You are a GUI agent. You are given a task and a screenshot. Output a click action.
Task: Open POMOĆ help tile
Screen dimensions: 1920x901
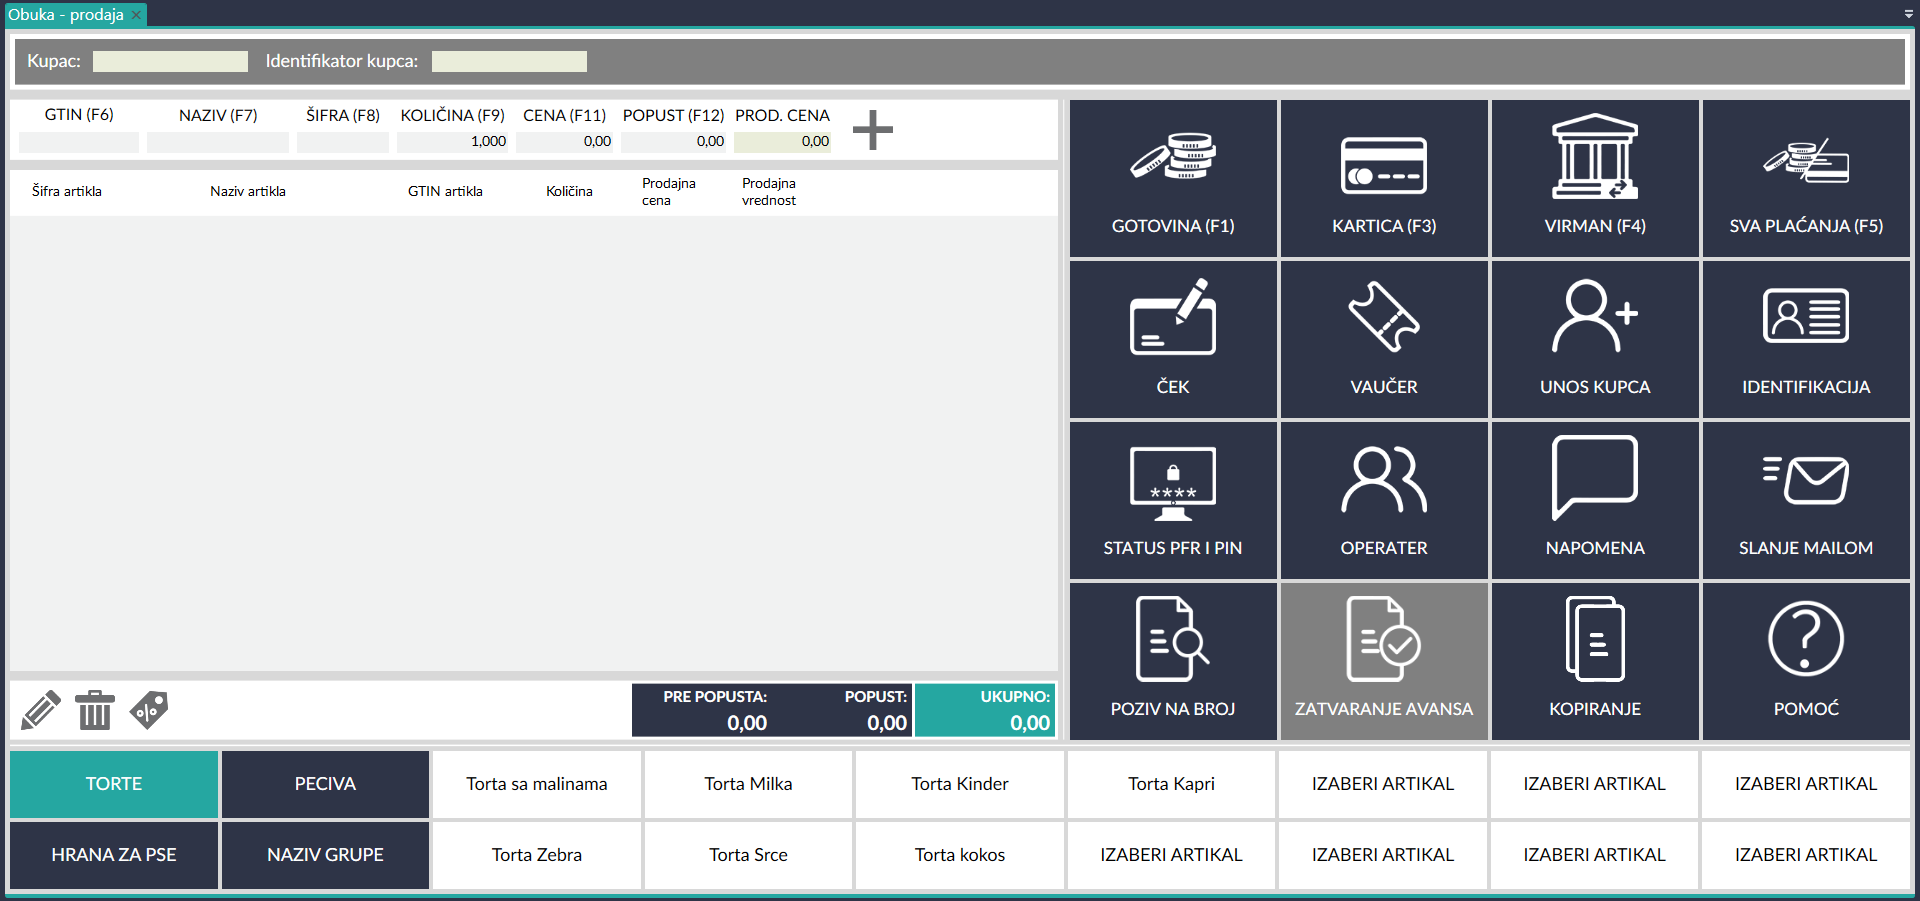tap(1806, 661)
